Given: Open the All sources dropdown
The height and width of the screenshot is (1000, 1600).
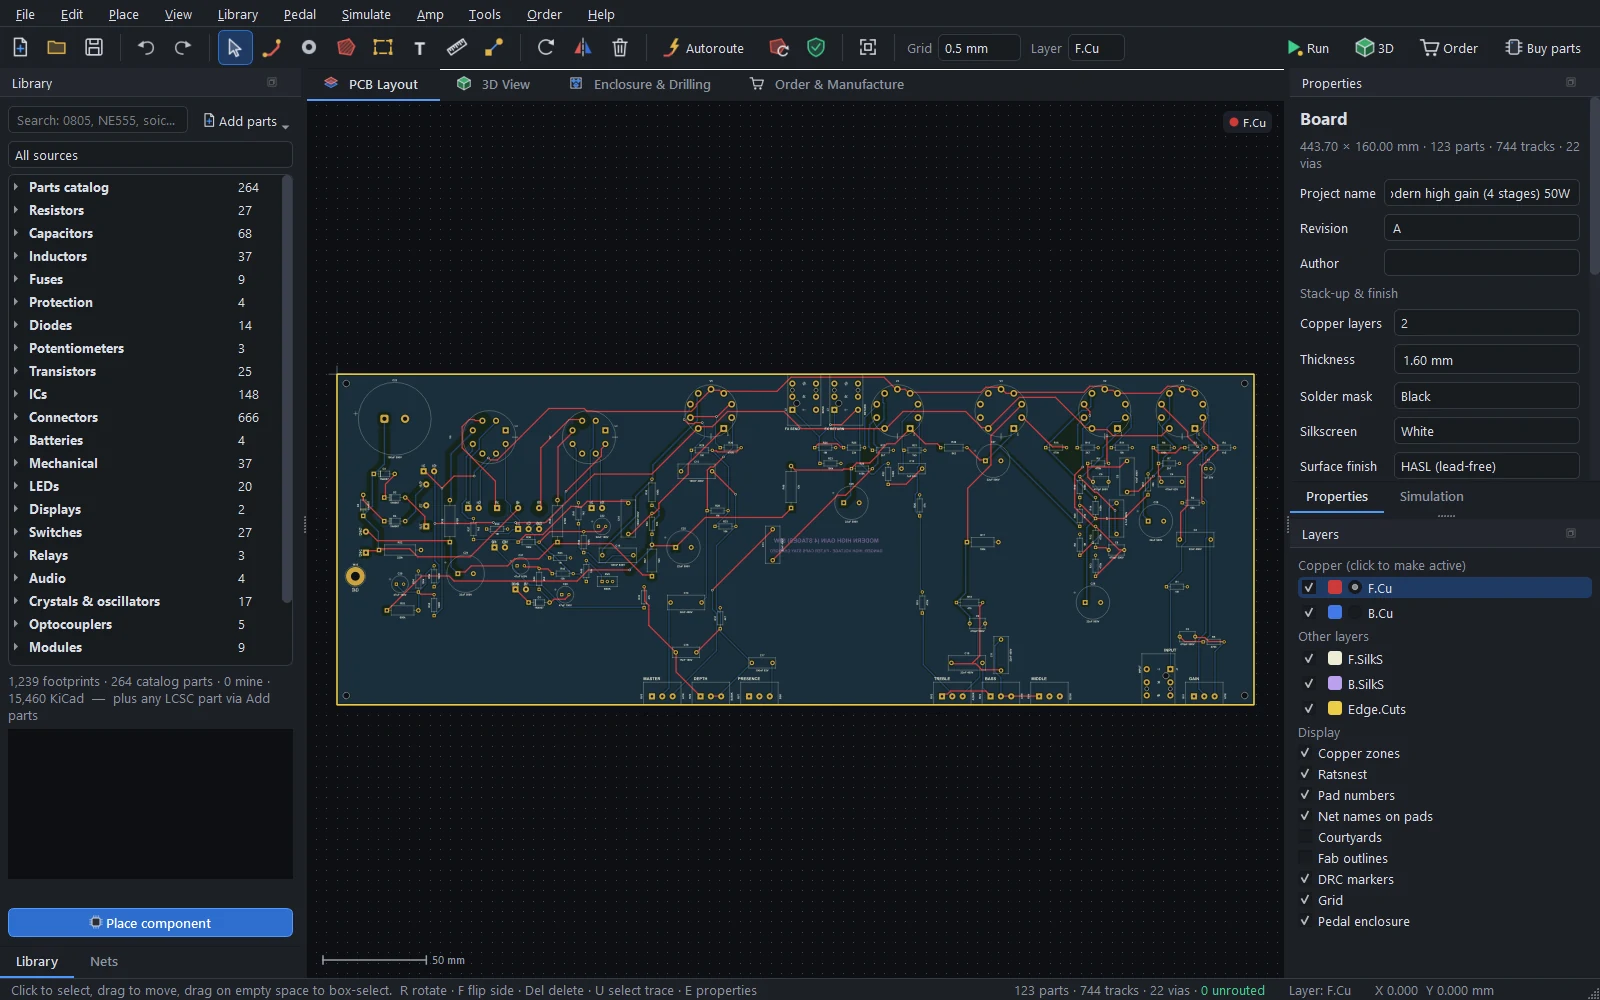Looking at the screenshot, I should point(150,155).
